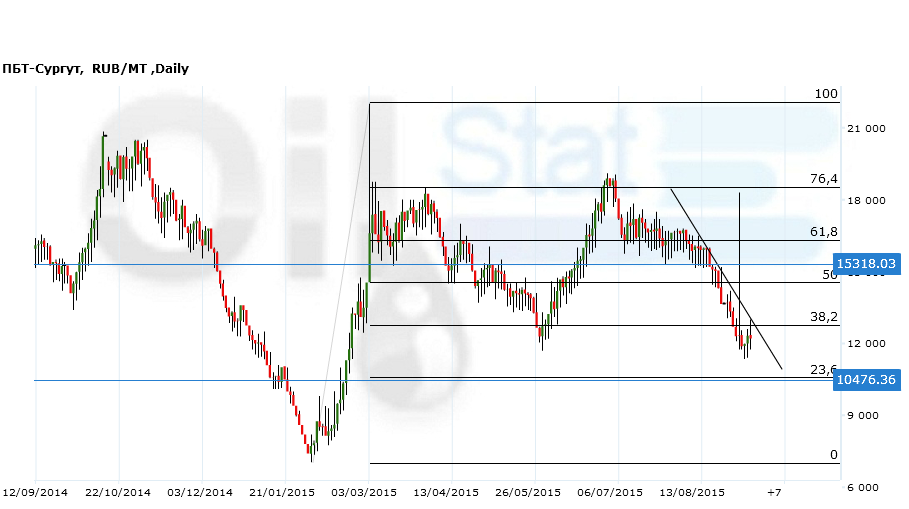Click the Fibonacci 0 level label
Image resolution: width=909 pixels, height=509 pixels.
[833, 455]
